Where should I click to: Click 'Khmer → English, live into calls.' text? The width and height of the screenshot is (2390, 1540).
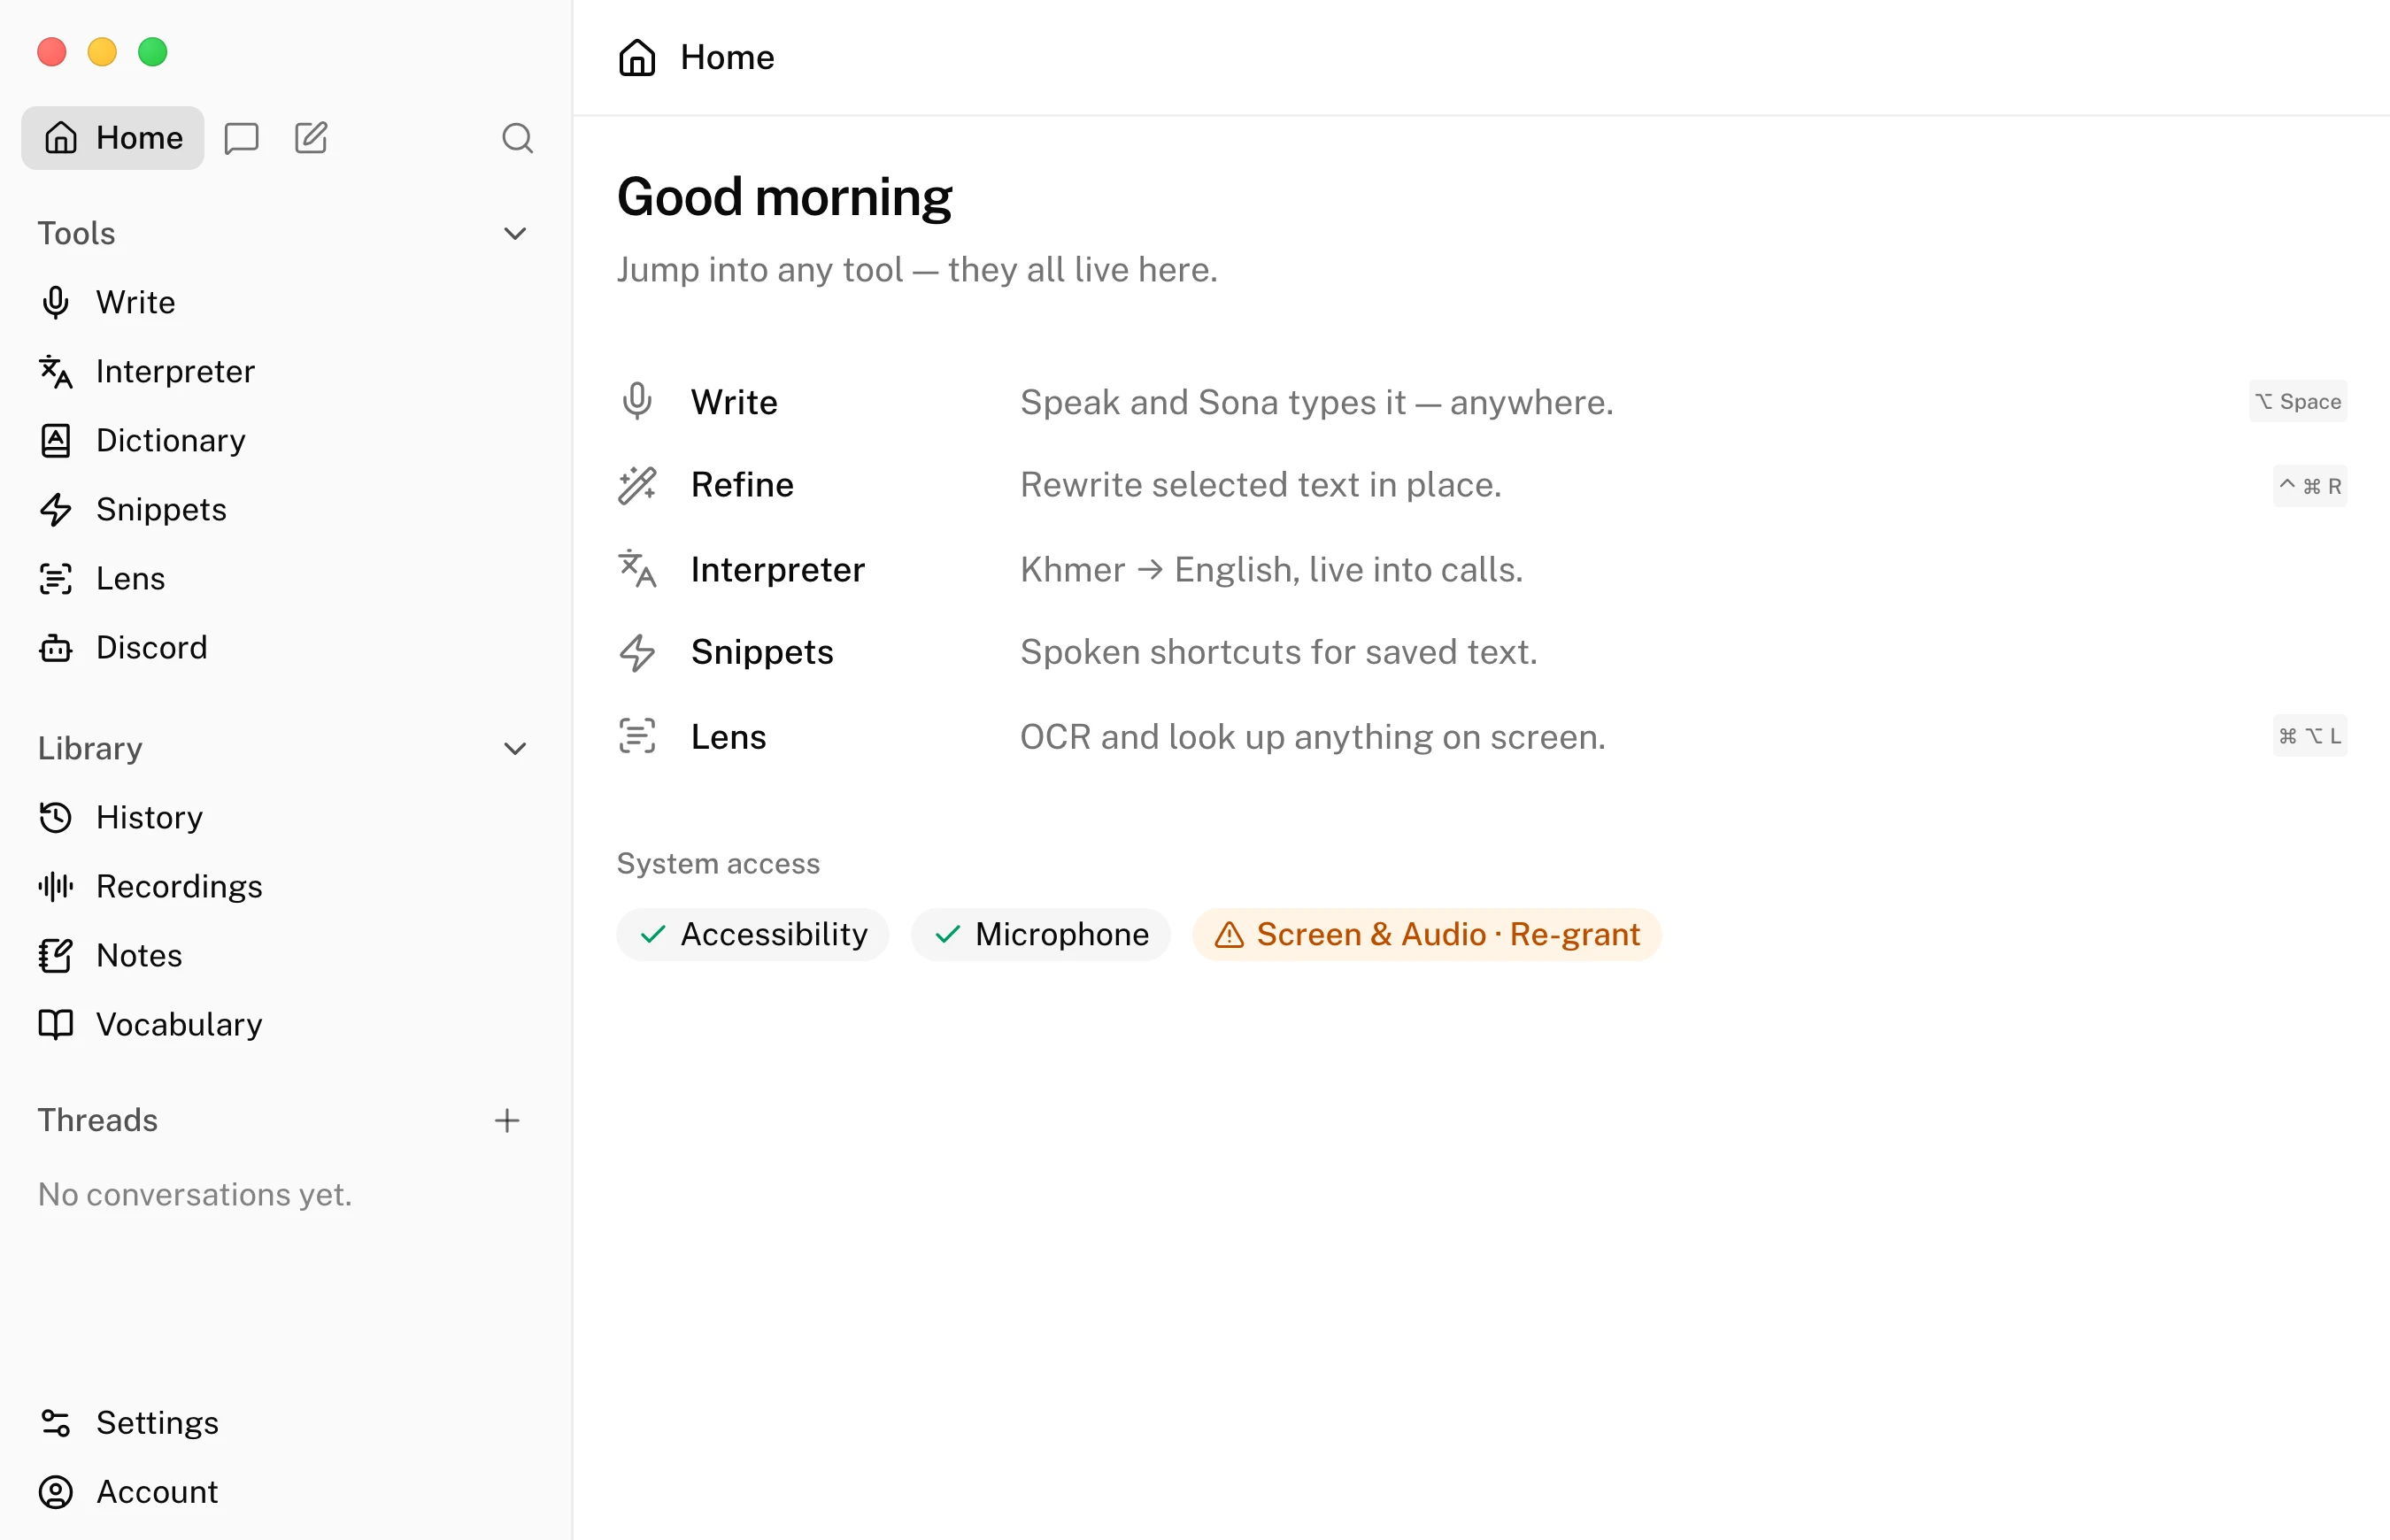click(x=1272, y=569)
